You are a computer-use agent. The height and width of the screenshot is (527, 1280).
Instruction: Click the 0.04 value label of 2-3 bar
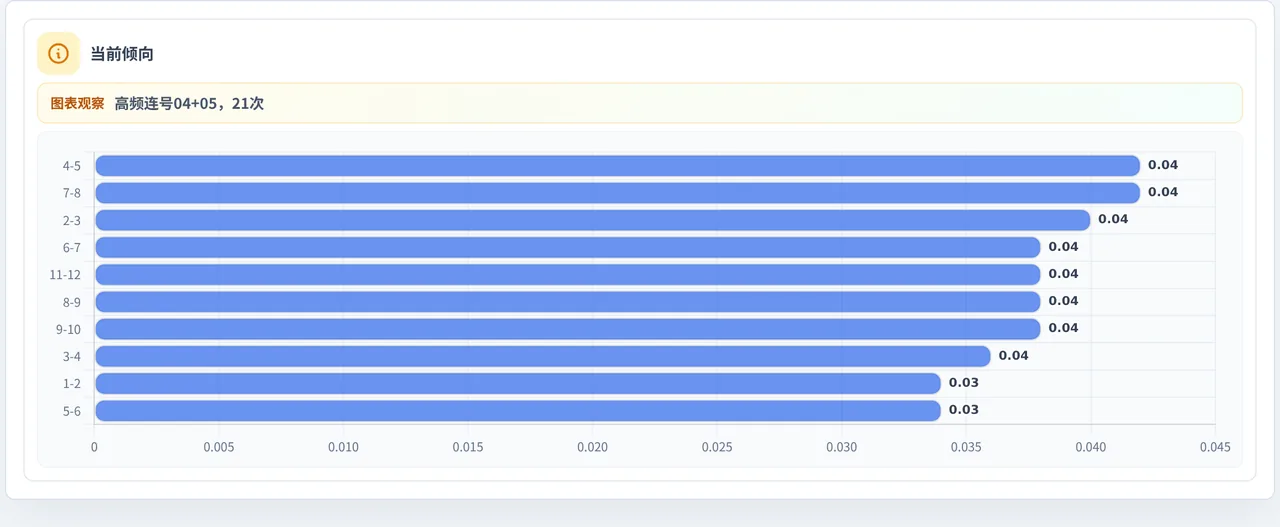coord(1113,219)
